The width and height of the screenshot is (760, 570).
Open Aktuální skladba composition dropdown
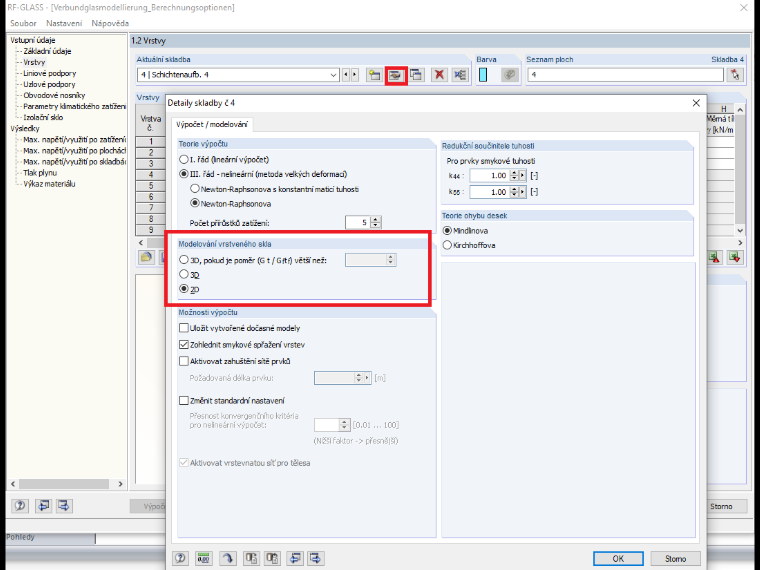[333, 75]
